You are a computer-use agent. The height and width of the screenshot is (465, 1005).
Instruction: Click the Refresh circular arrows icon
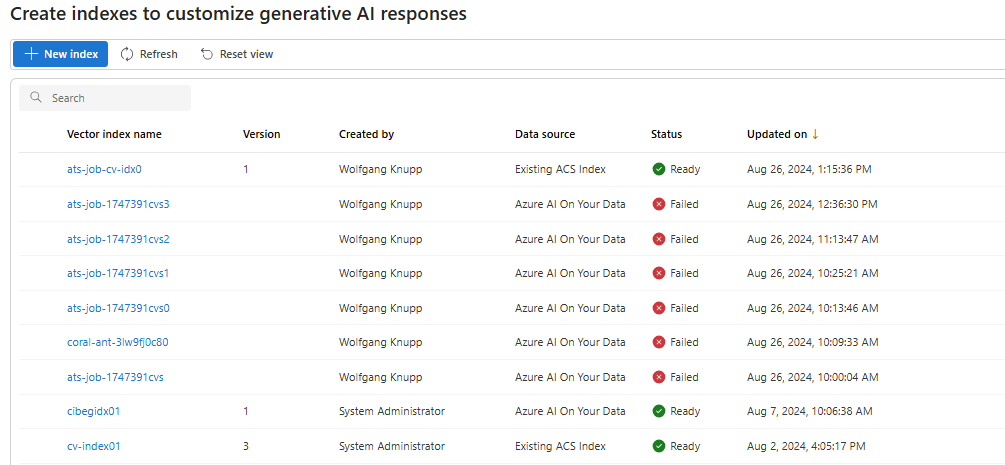point(127,54)
